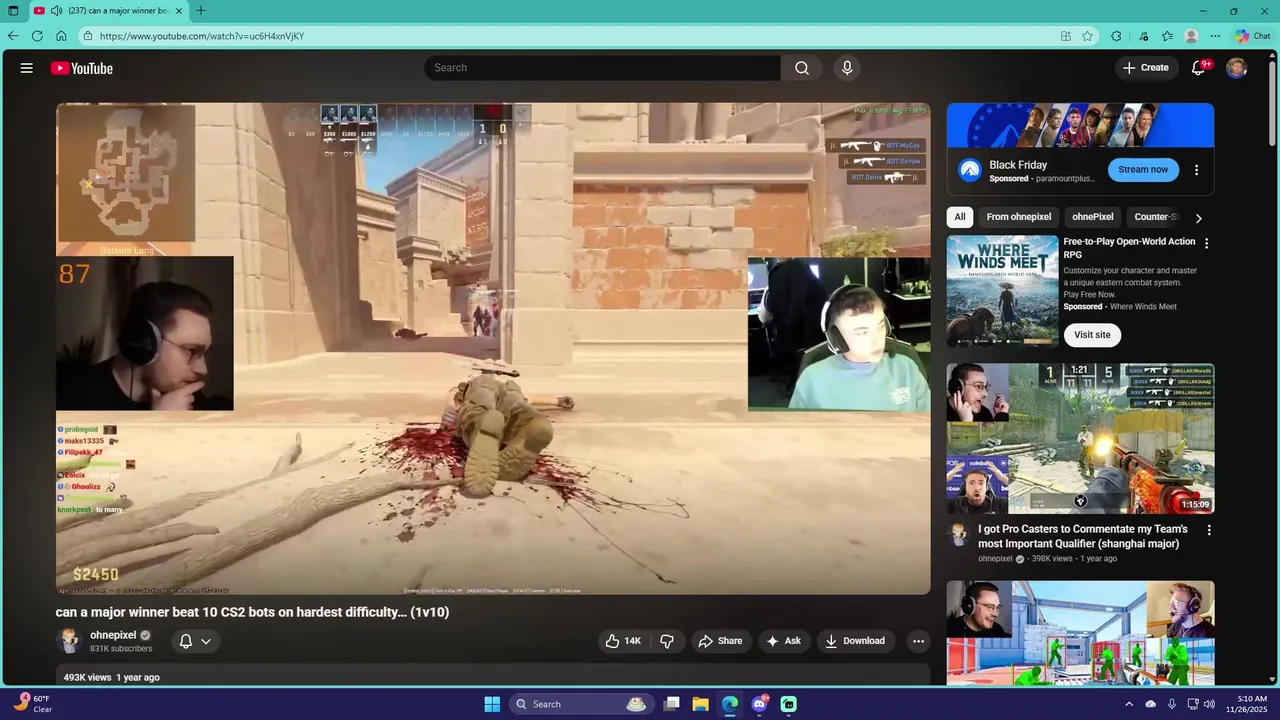Open weather widget showing 60°F Clear

click(33, 704)
